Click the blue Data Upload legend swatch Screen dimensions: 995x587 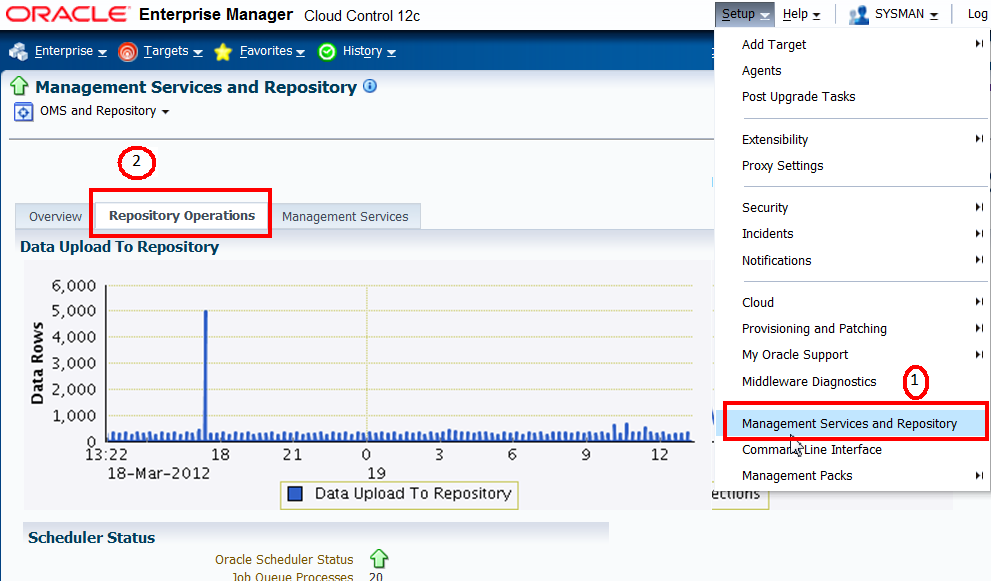pos(295,493)
